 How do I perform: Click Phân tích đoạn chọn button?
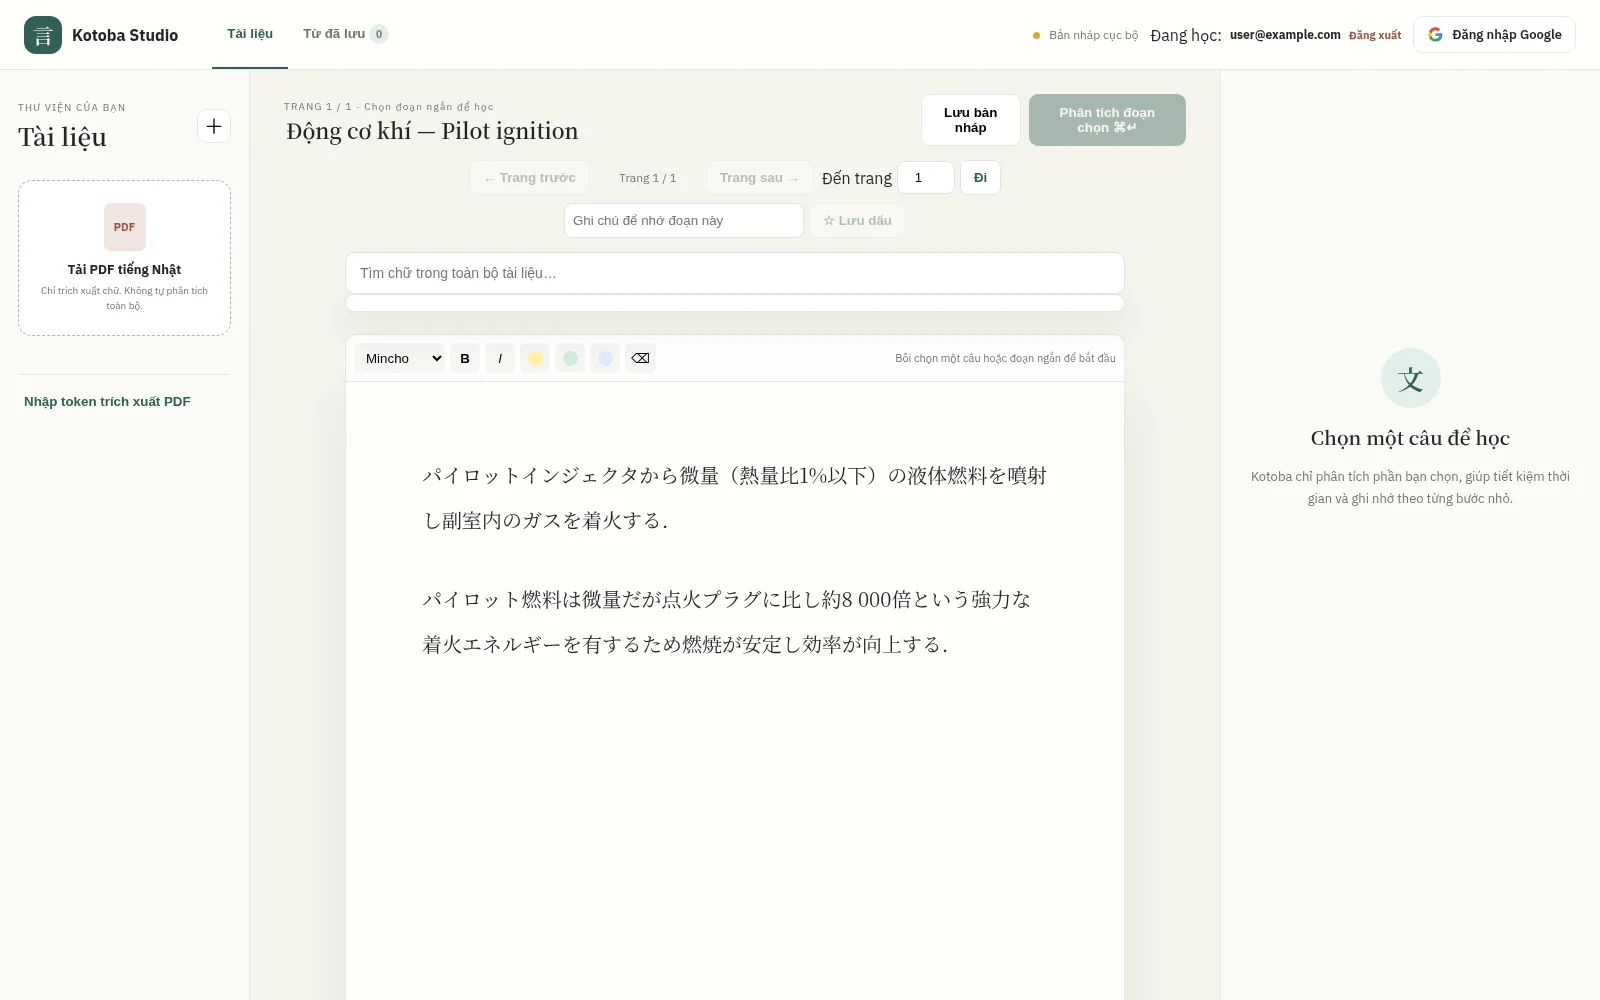coord(1107,120)
